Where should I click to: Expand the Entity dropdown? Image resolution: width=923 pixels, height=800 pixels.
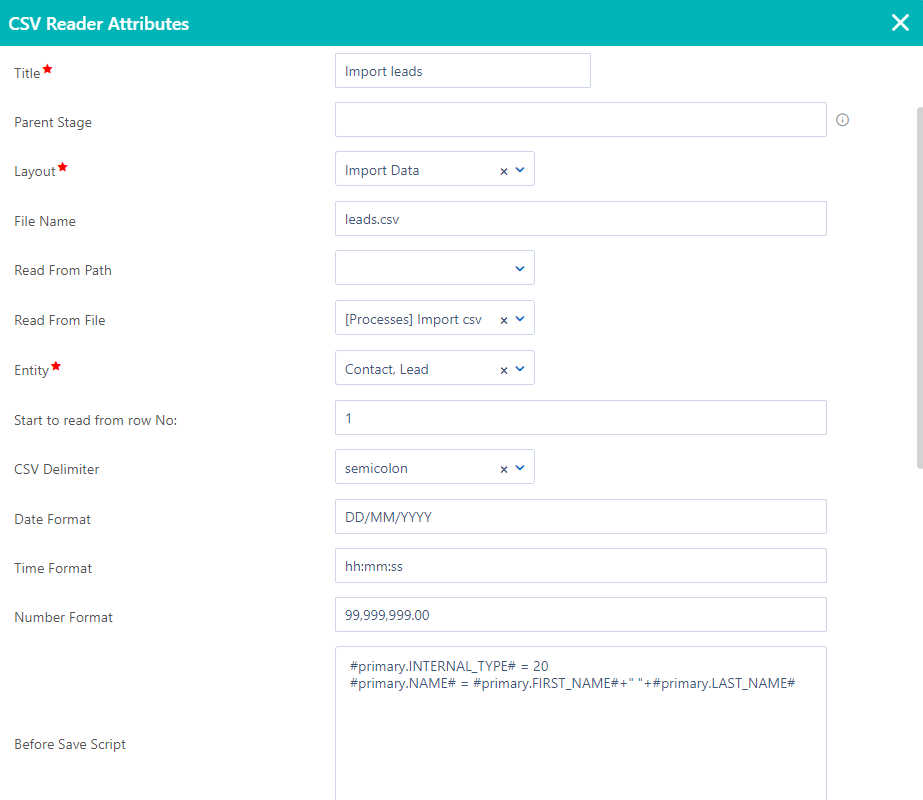[x=520, y=367]
